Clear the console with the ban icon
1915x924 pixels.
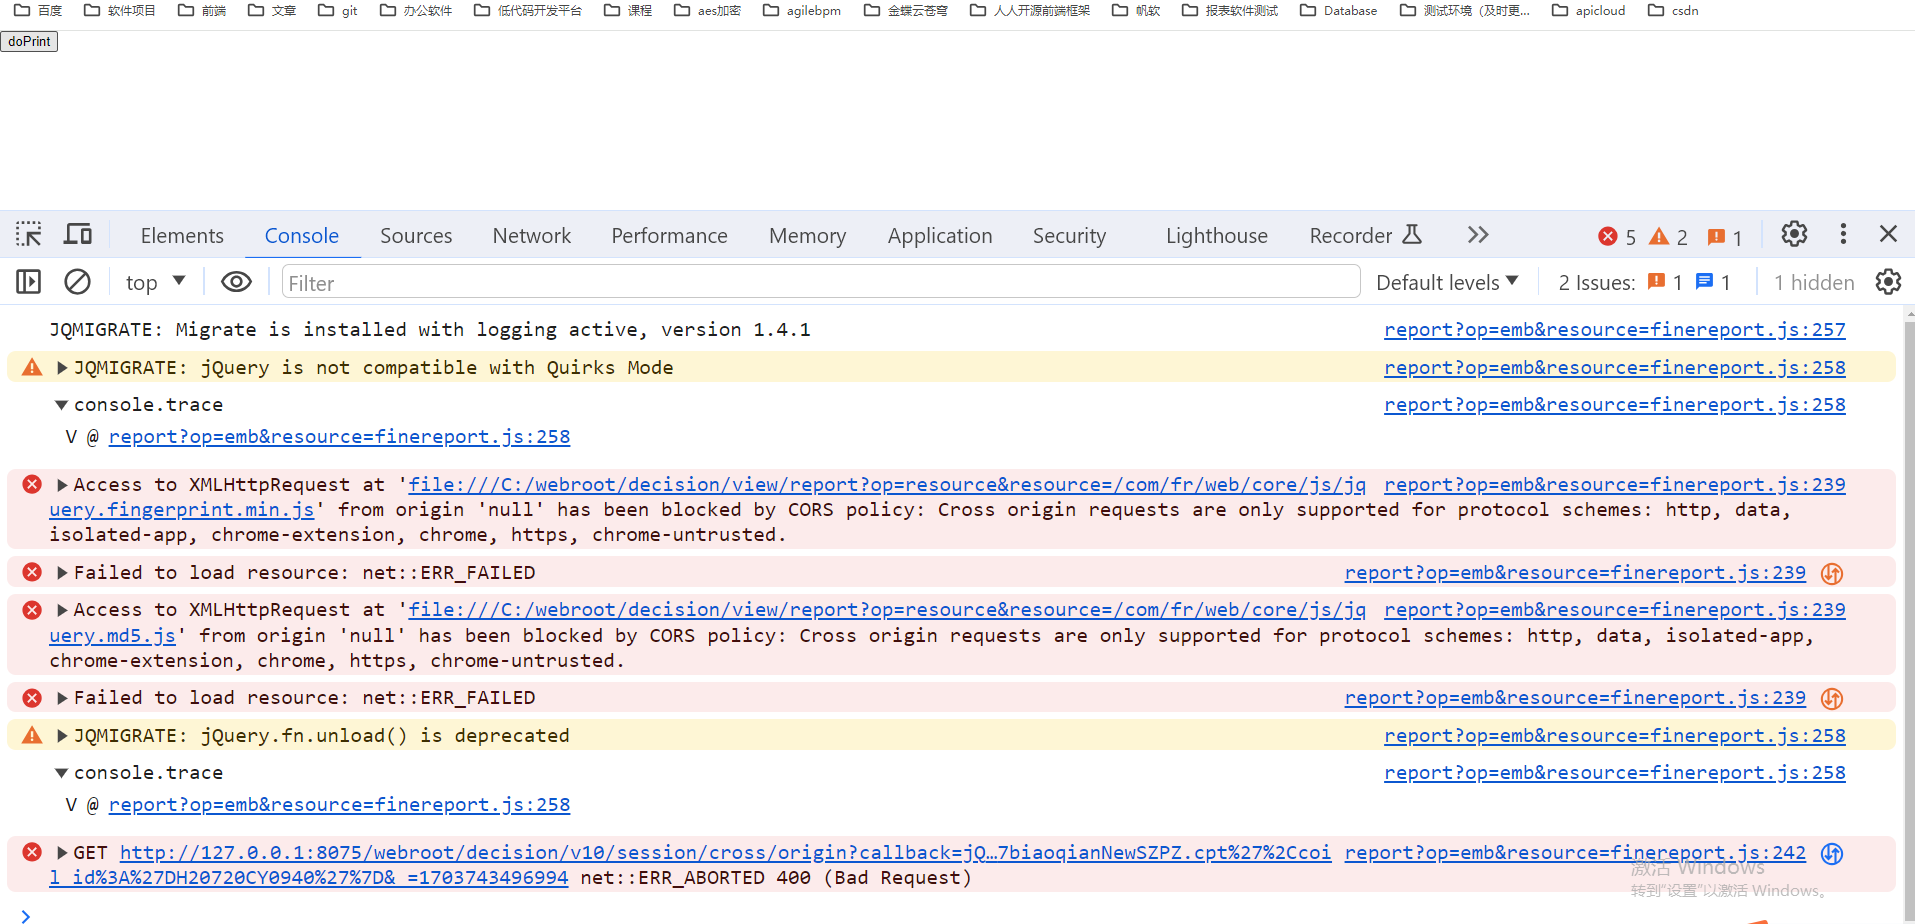coord(77,282)
